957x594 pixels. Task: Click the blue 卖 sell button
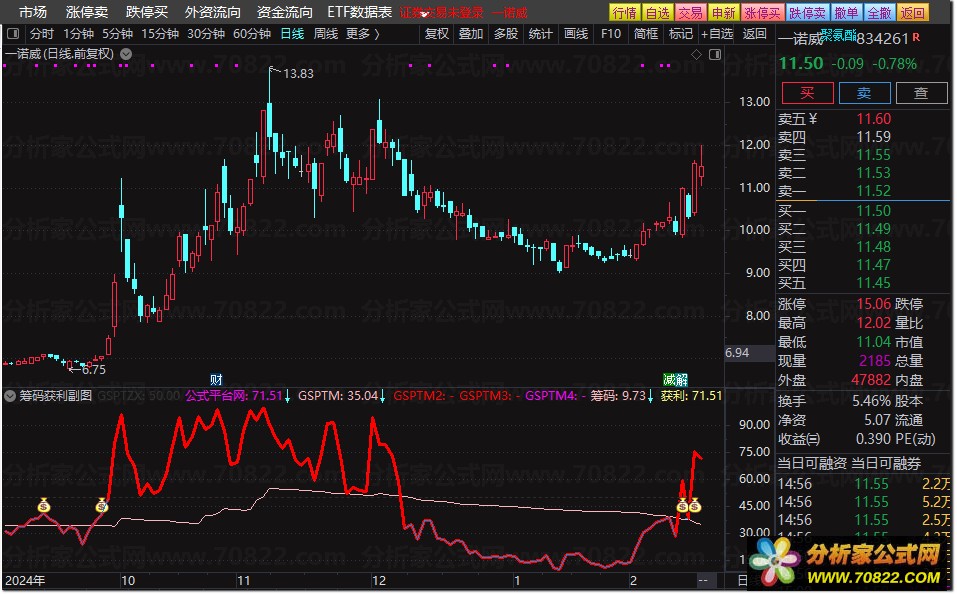tap(864, 93)
